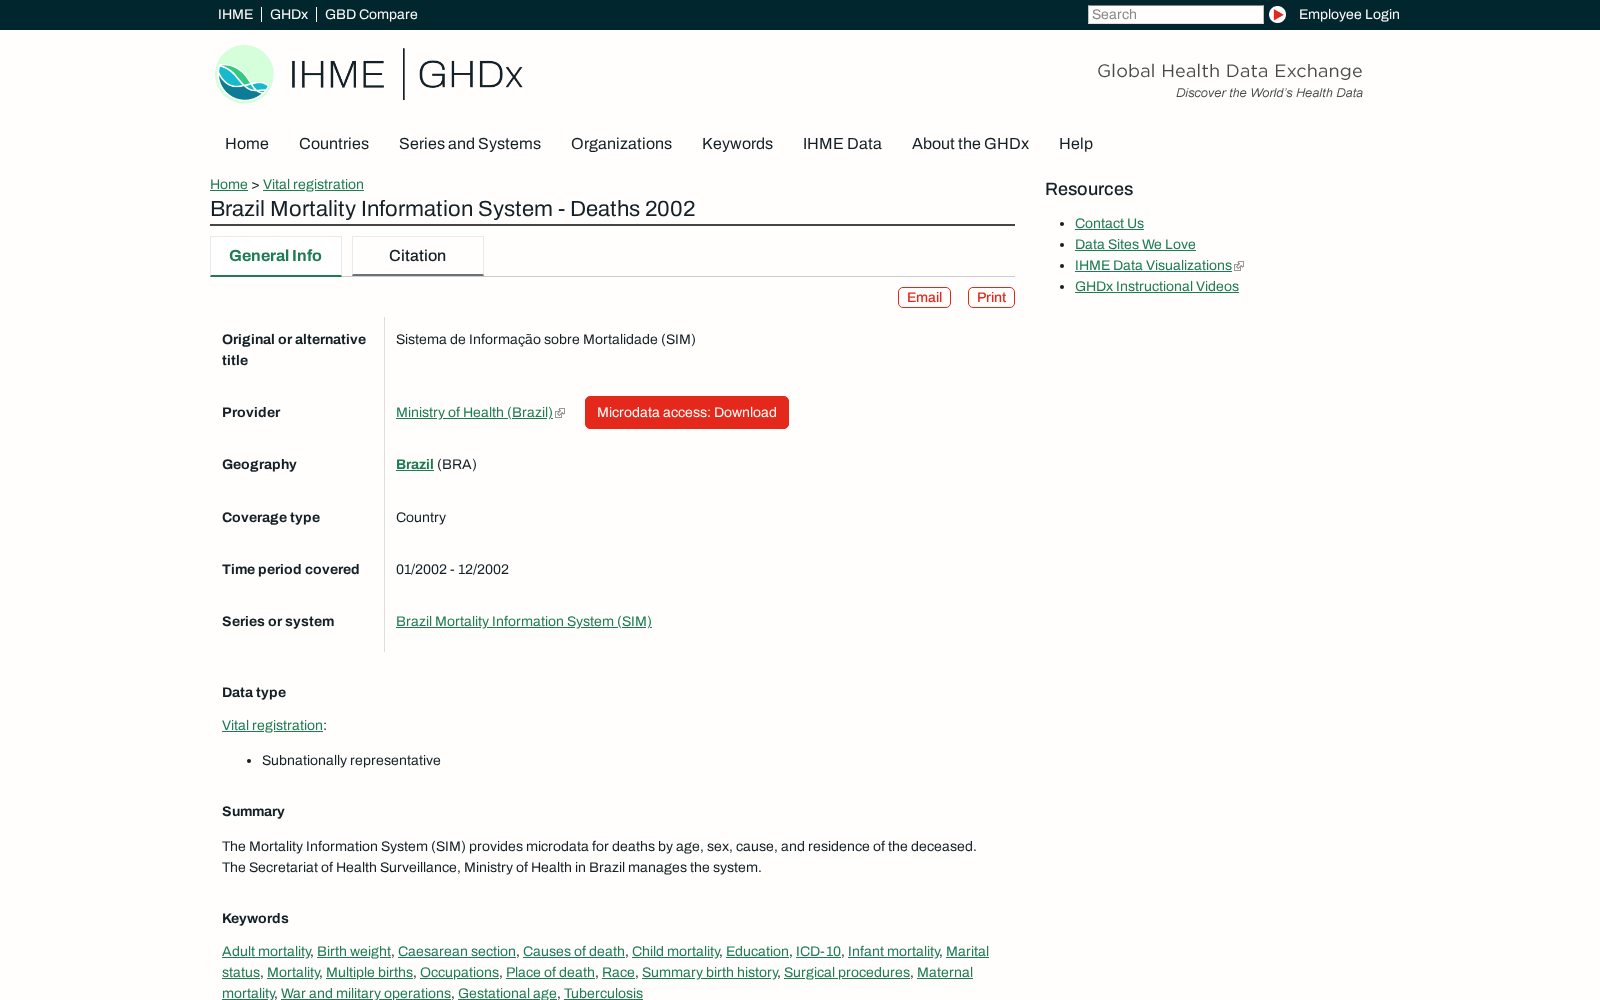Click the 'Sistema de Informação sobre Mortalidade (SIM)' title text

point(546,339)
